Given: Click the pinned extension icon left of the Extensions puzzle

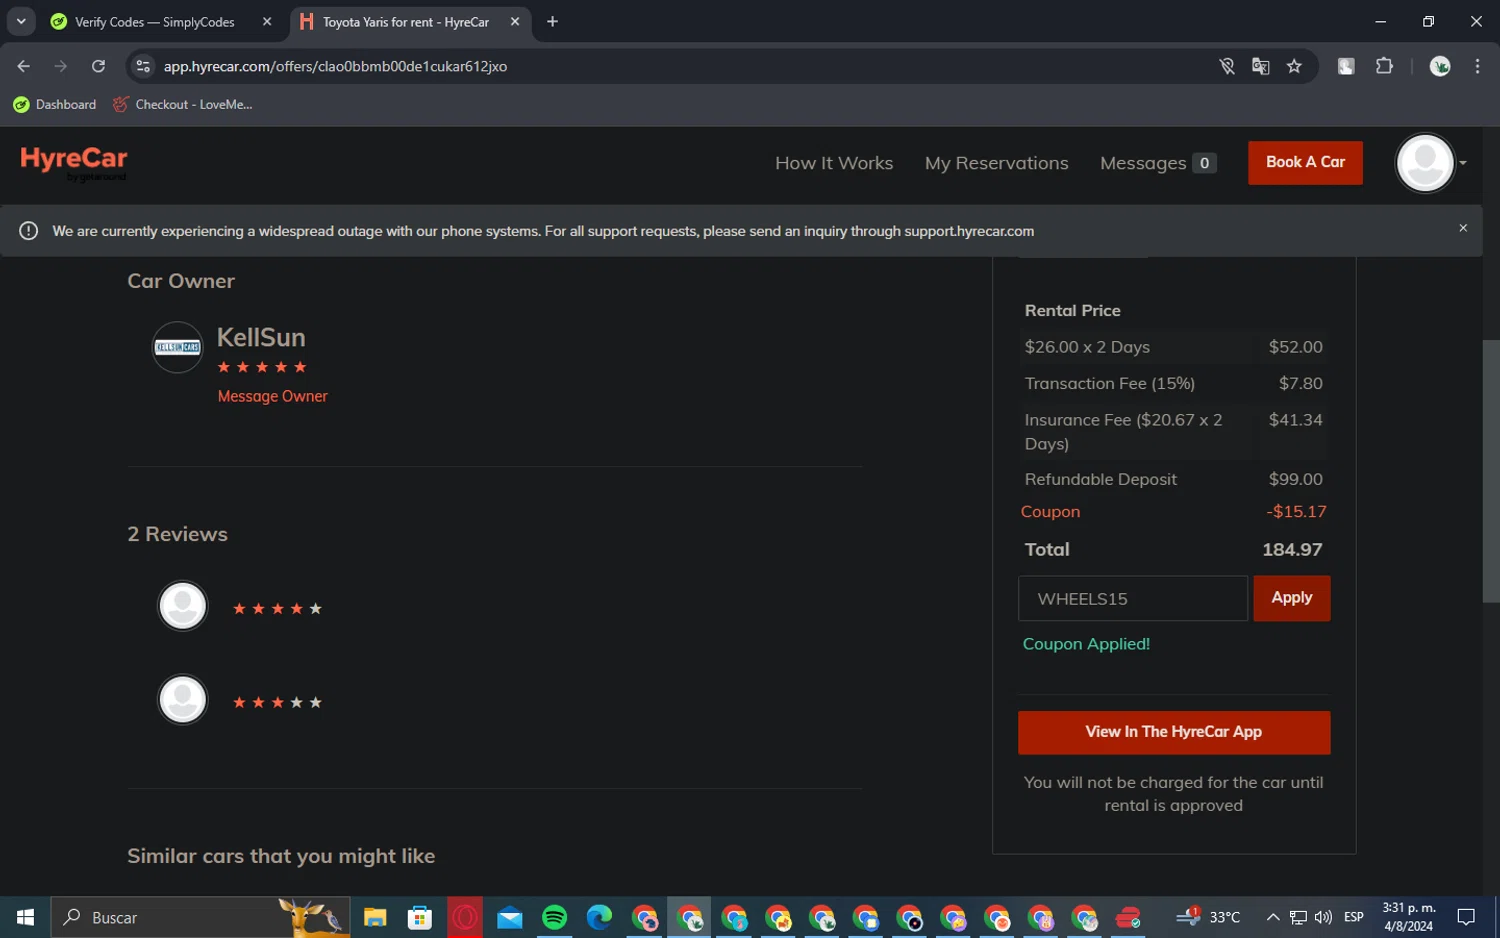Looking at the screenshot, I should (1346, 66).
